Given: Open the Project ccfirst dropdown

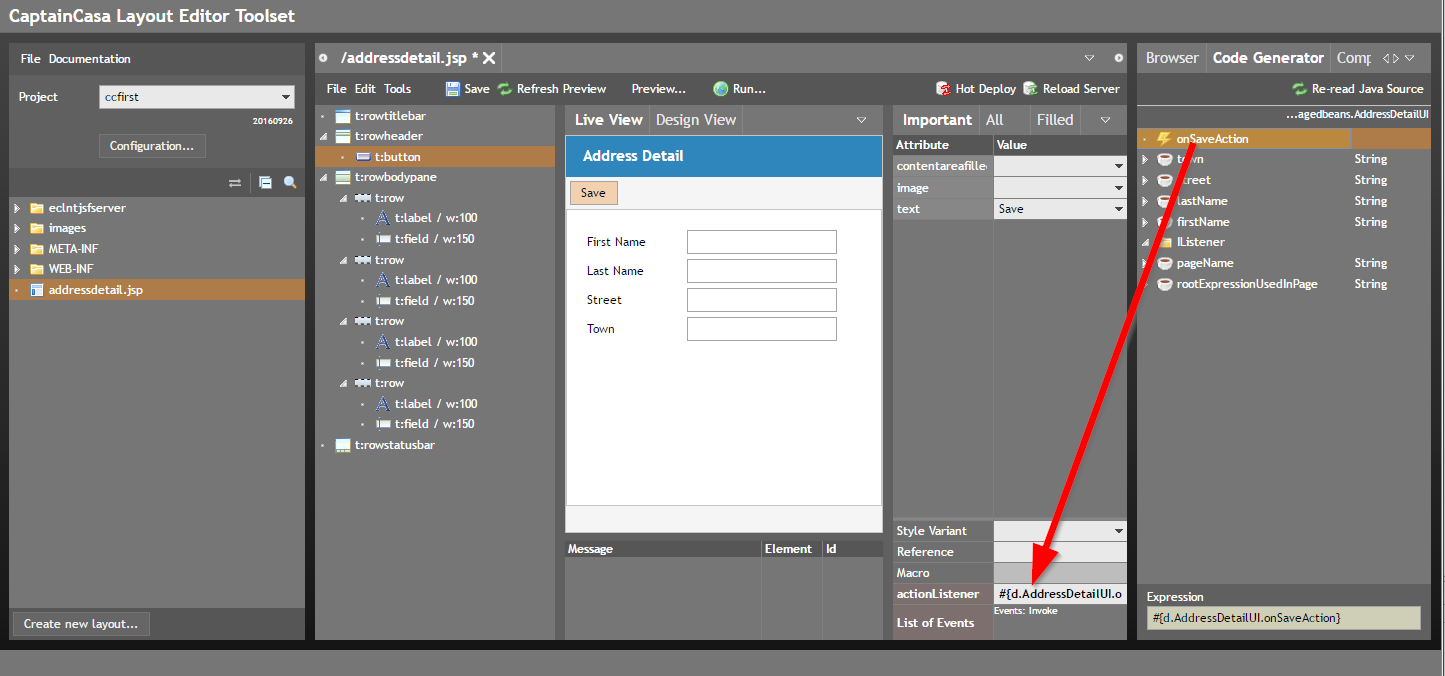Looking at the screenshot, I should (286, 97).
